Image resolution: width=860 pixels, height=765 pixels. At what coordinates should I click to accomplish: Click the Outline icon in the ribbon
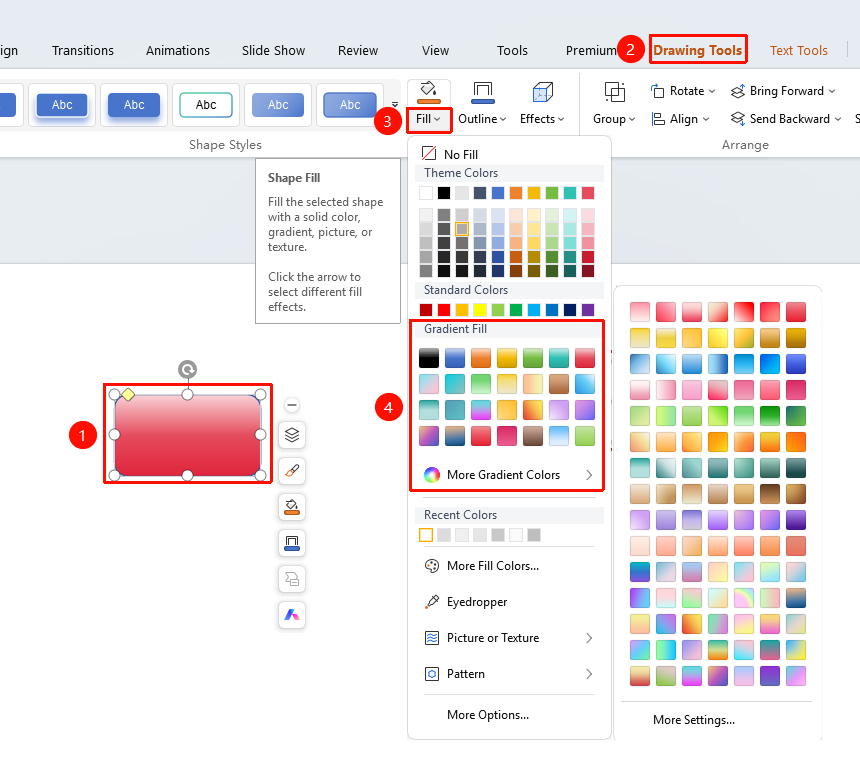[x=483, y=92]
